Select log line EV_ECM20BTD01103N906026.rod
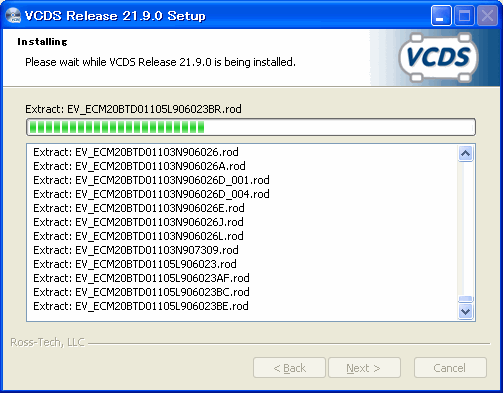Viewport: 503px width, 393px height. click(x=136, y=152)
